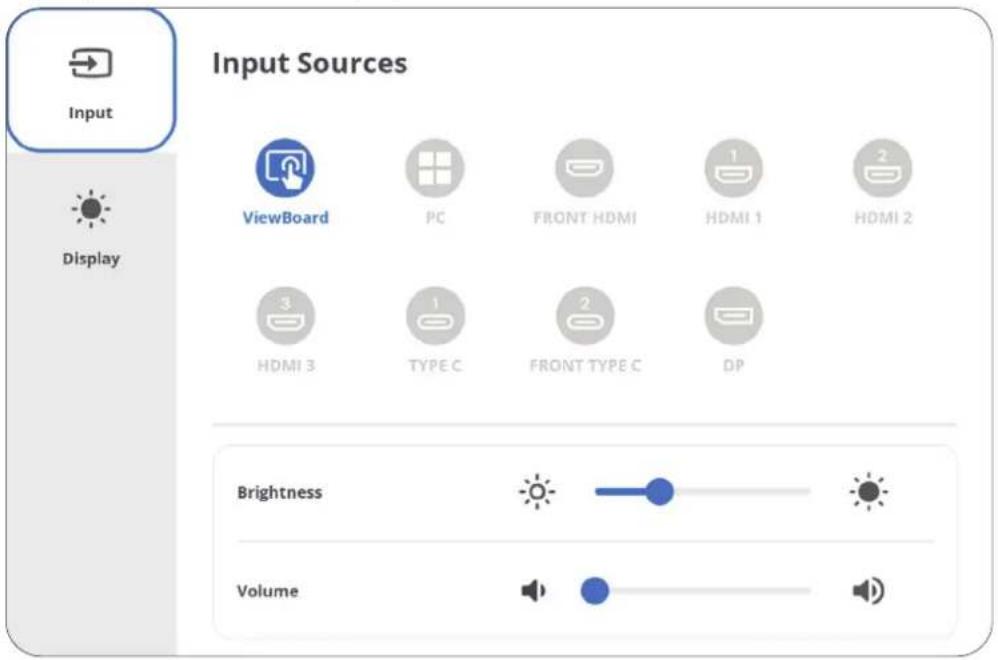This screenshot has width=998, height=660.
Task: Click the Volume slider handle
Action: pyautogui.click(x=594, y=591)
